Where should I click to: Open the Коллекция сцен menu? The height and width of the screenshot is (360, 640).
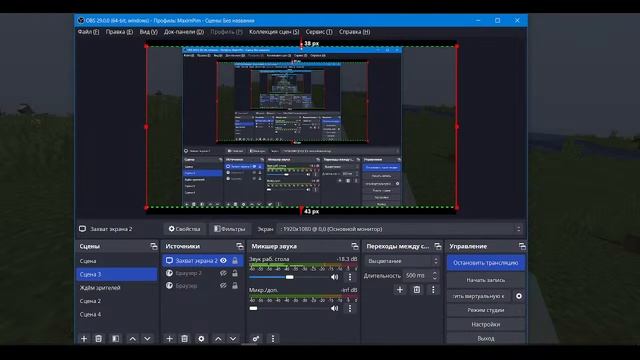point(274,32)
